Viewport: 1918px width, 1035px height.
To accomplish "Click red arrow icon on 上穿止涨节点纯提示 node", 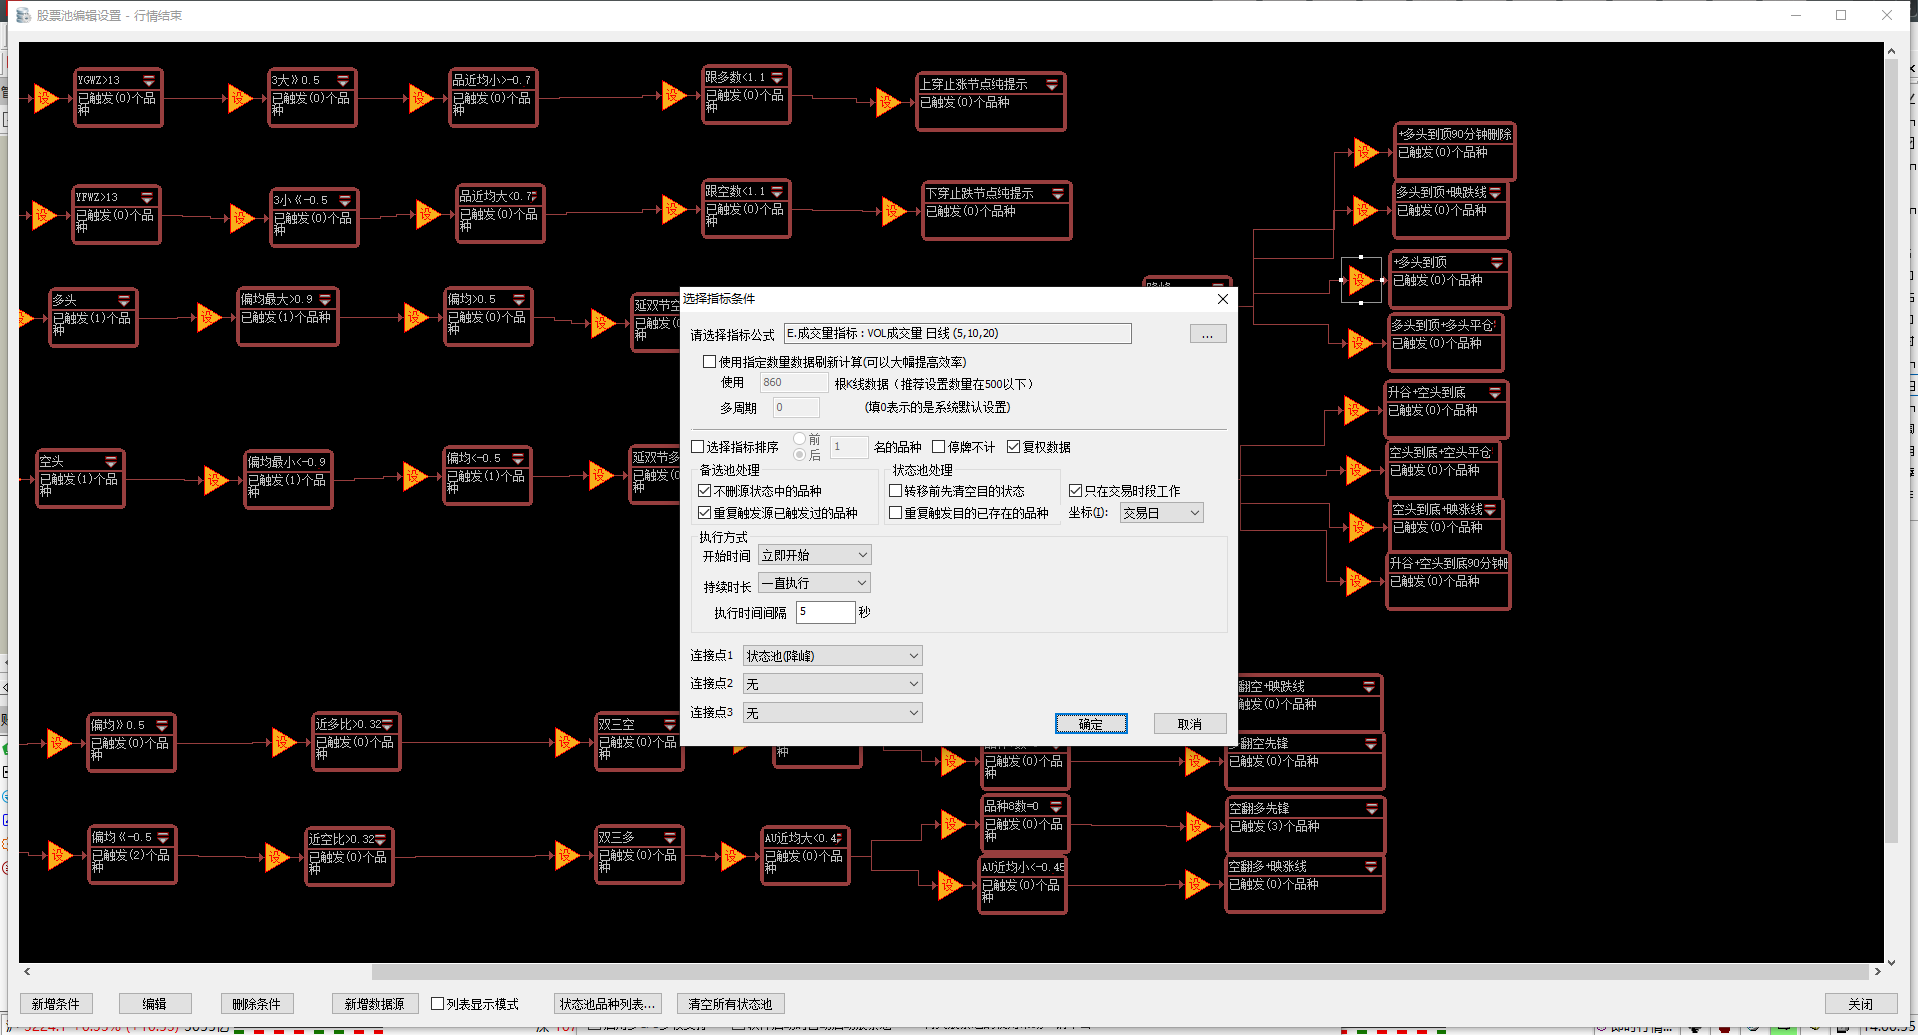I will coord(1052,85).
